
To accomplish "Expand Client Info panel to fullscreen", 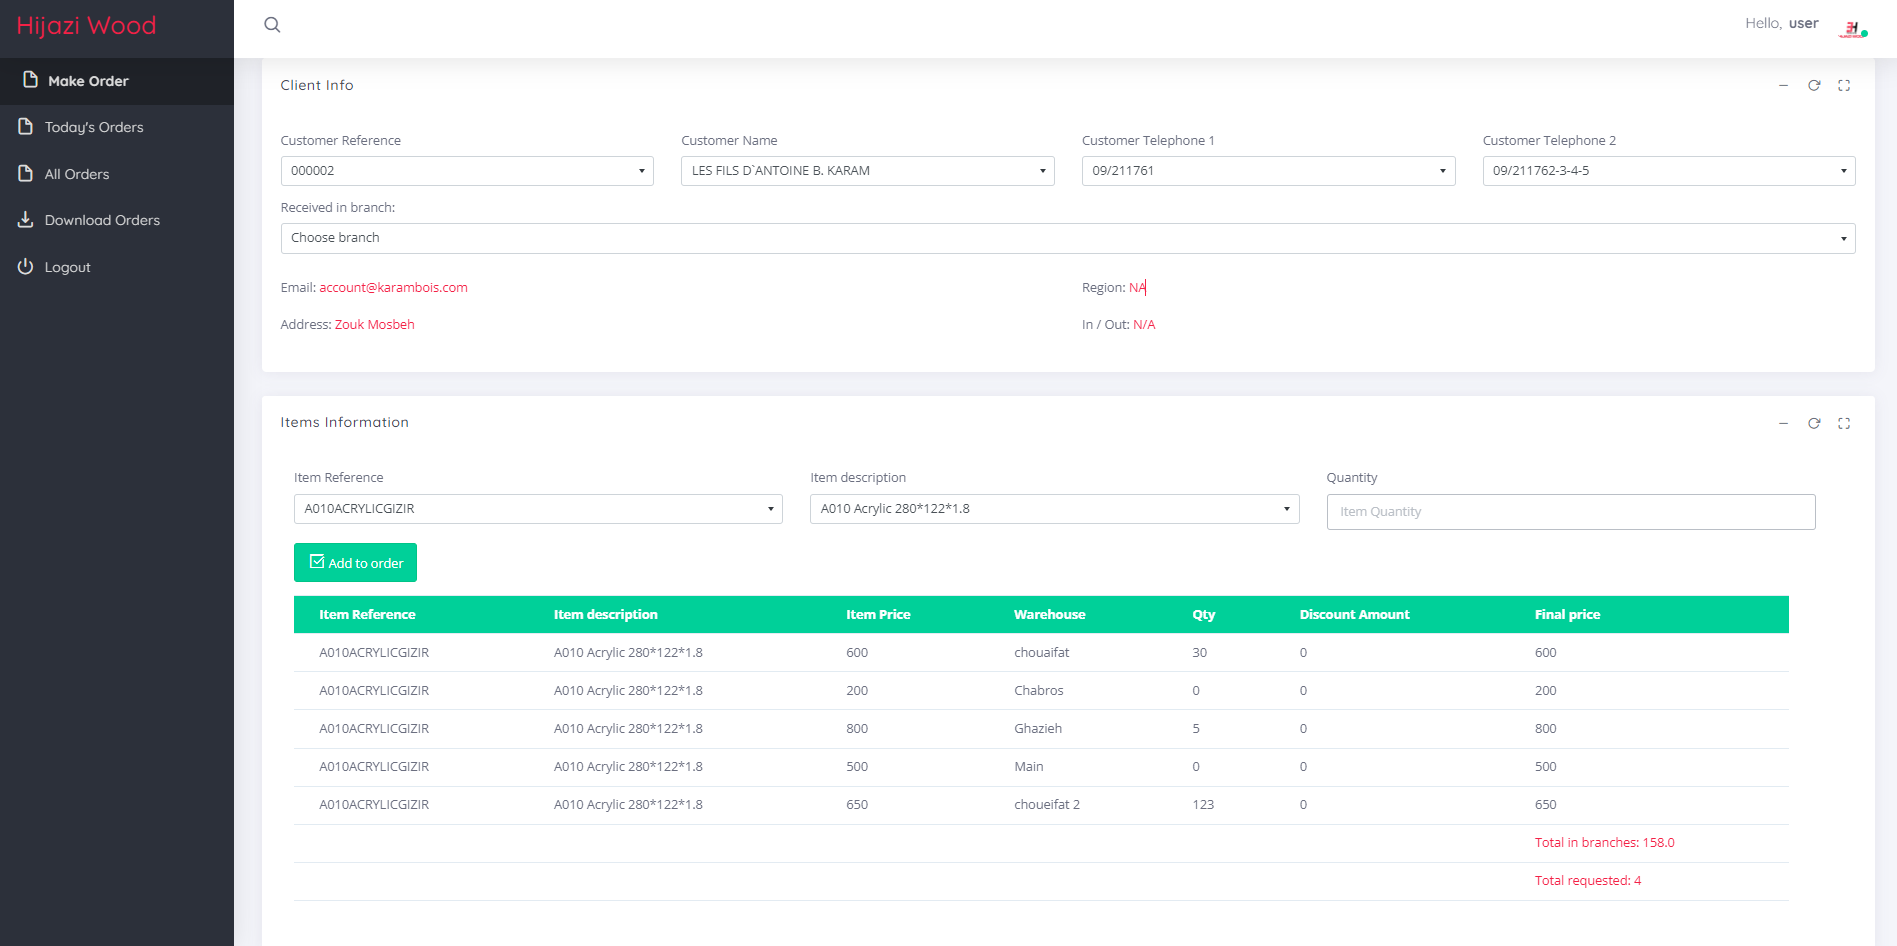I will tap(1844, 86).
